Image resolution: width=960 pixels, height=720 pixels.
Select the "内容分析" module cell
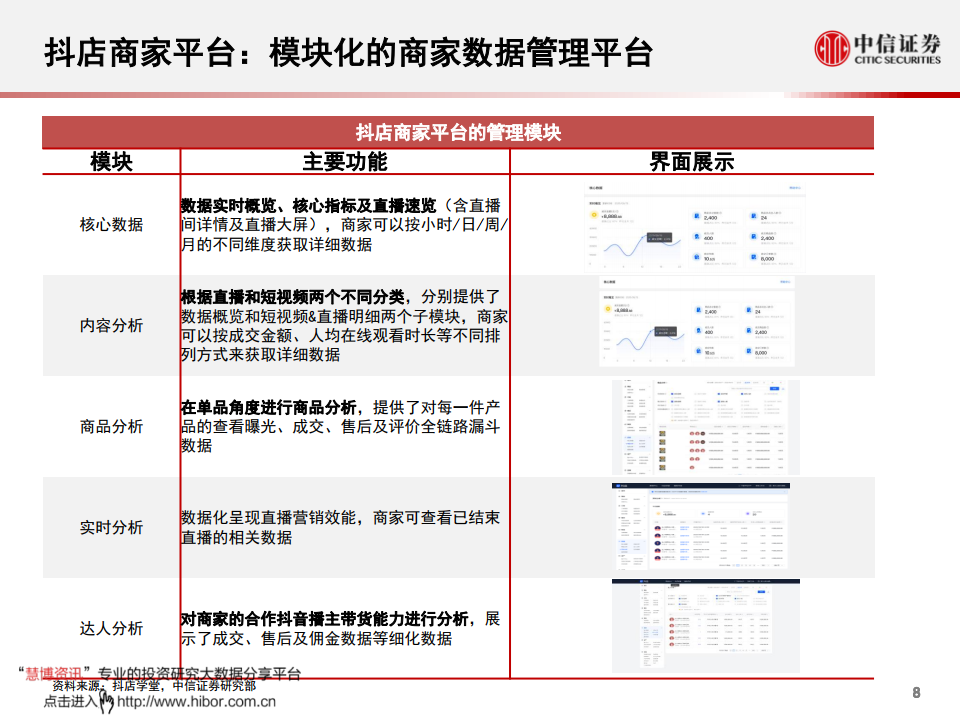tap(111, 325)
